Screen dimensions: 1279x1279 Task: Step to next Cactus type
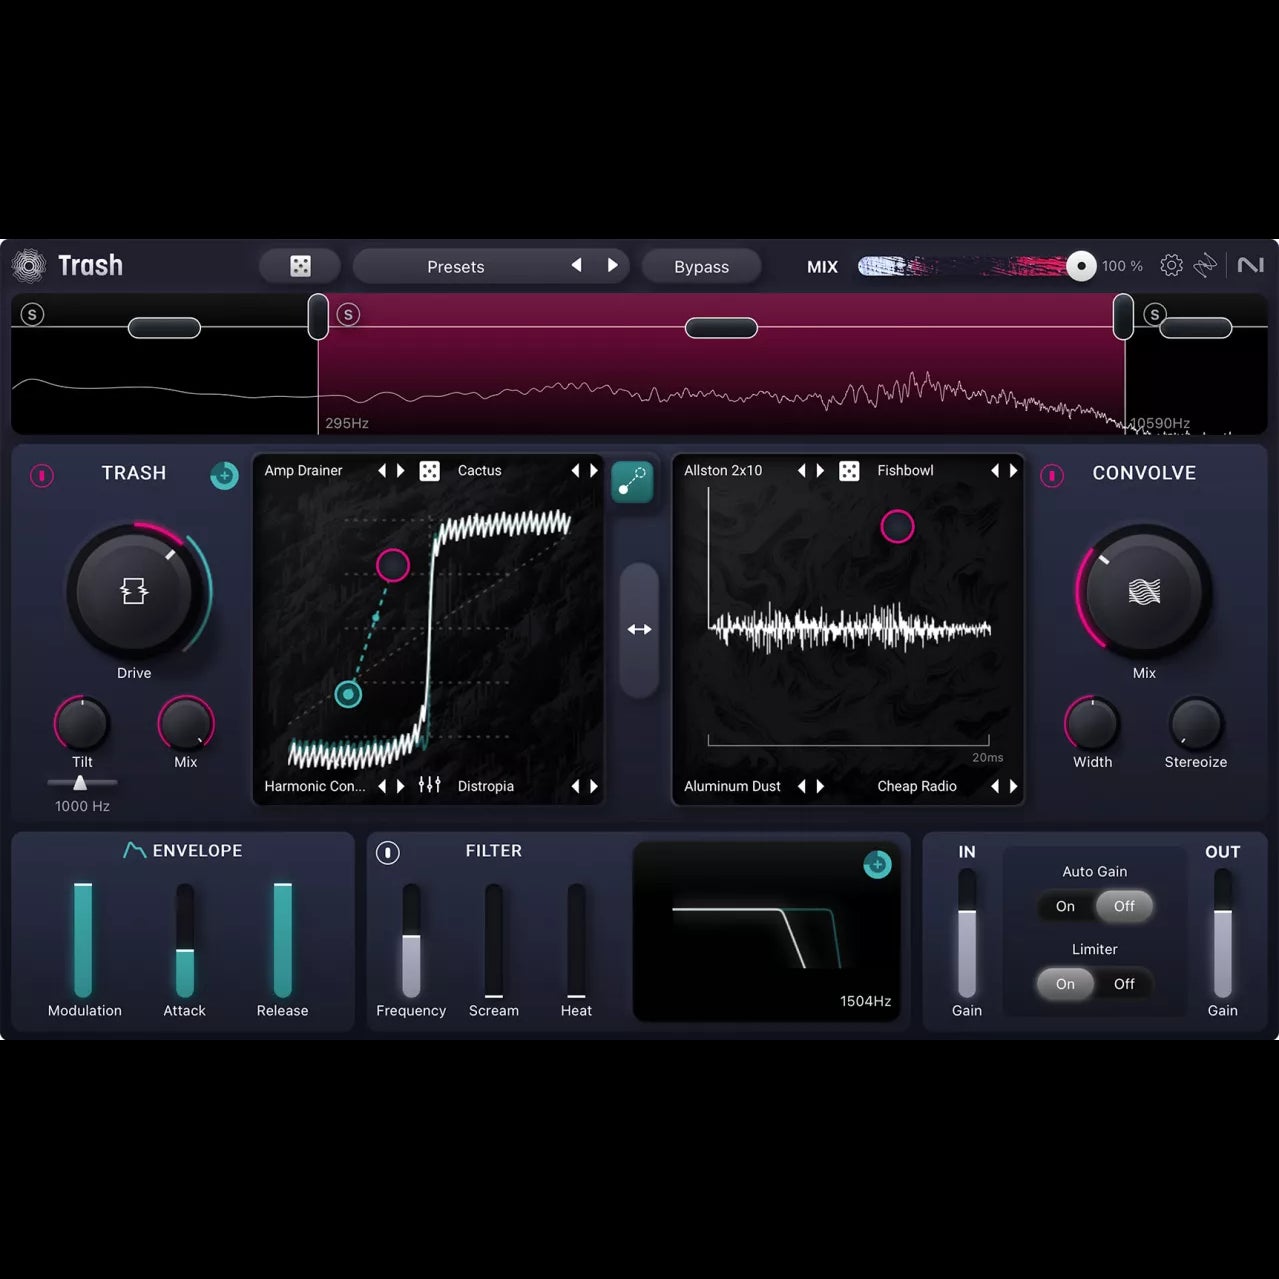point(594,470)
